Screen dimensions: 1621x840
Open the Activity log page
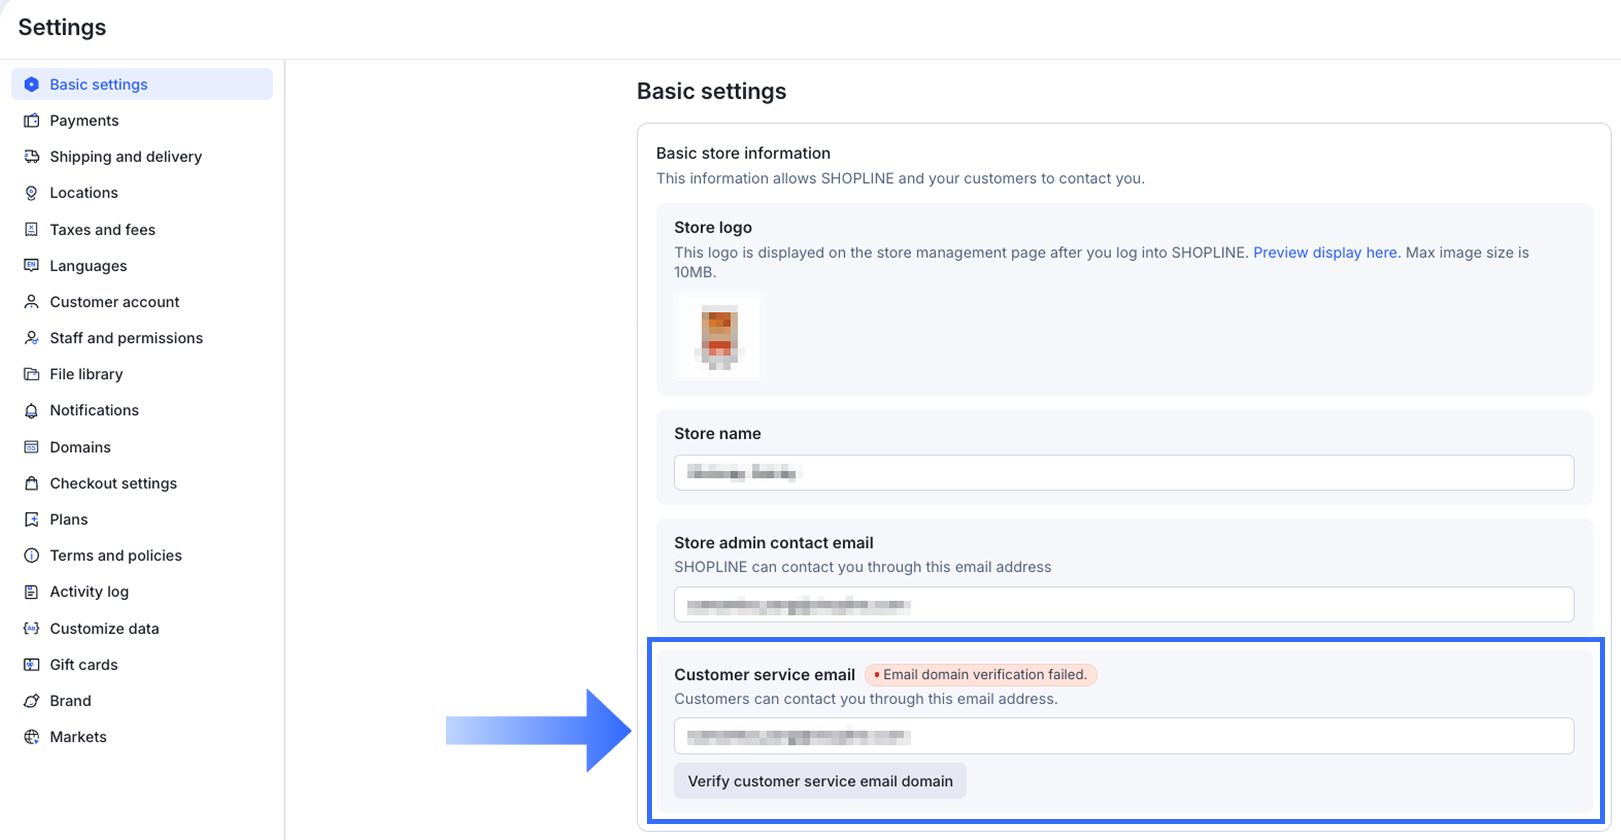coord(89,592)
